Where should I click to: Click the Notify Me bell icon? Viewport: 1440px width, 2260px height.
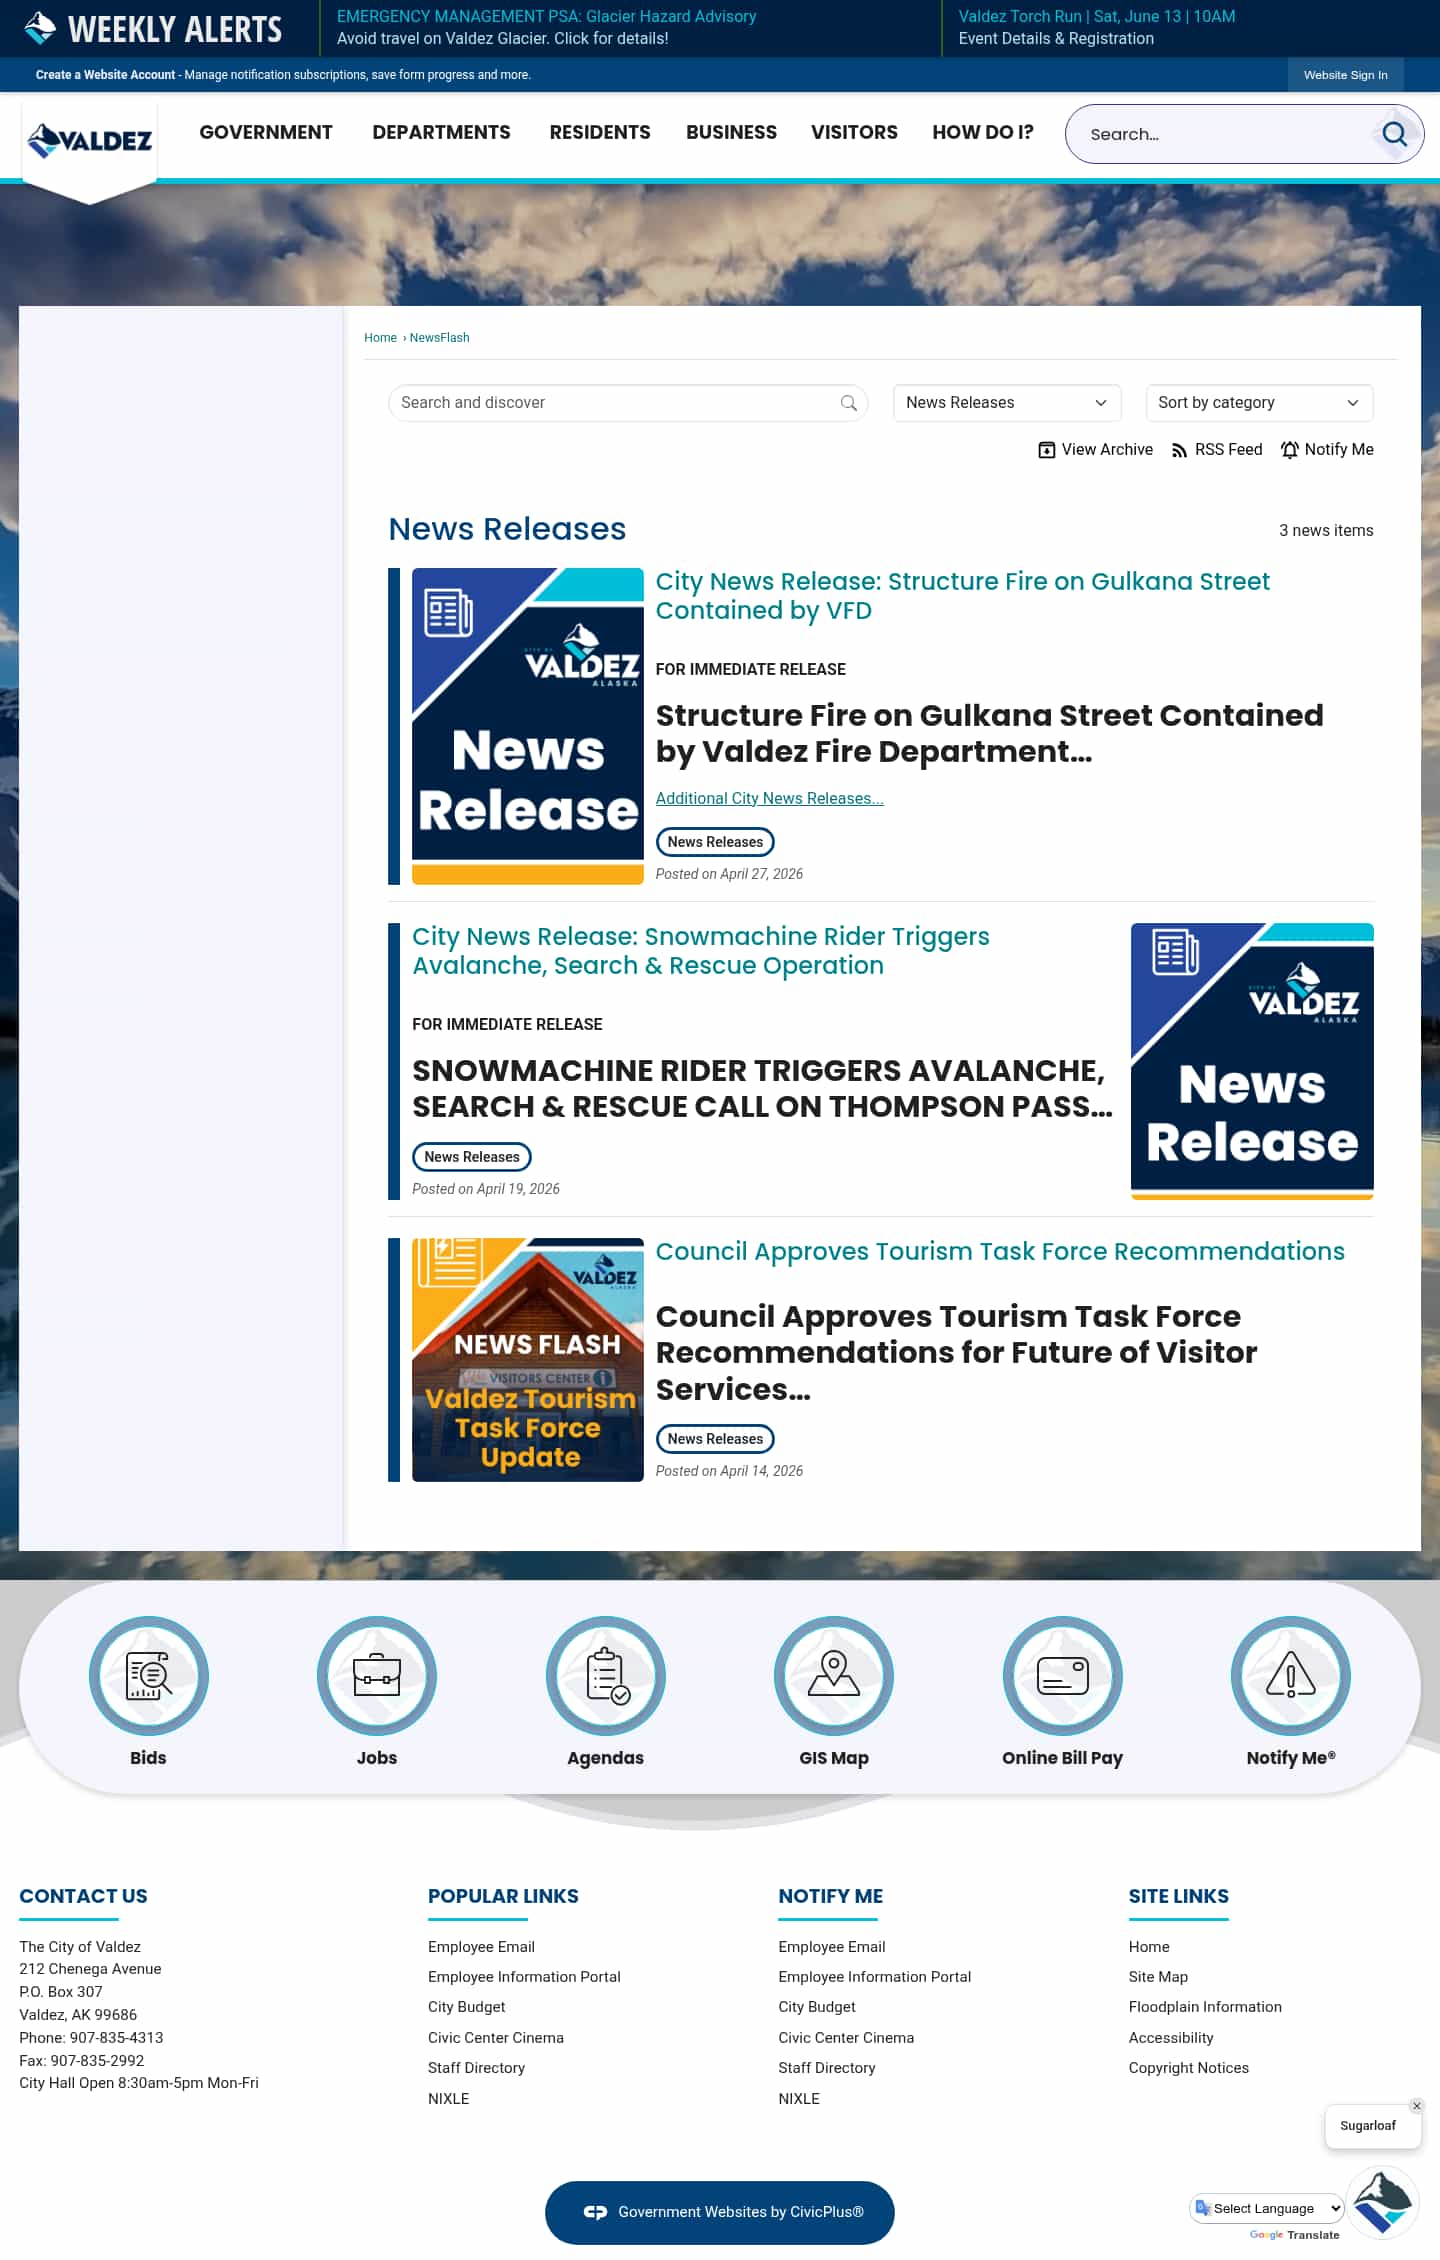[1290, 450]
